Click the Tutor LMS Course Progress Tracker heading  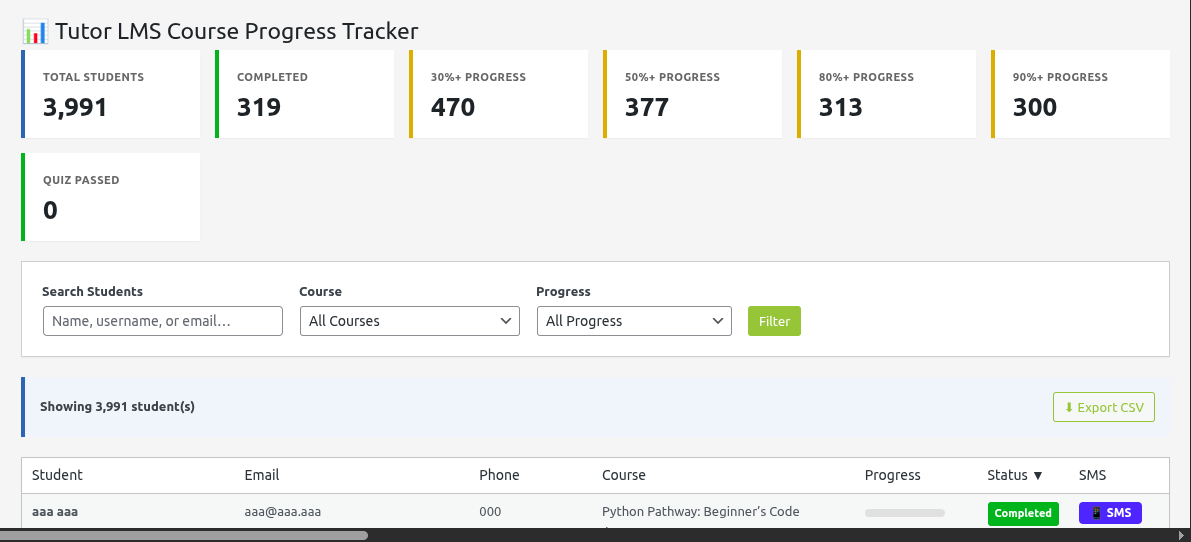(236, 32)
